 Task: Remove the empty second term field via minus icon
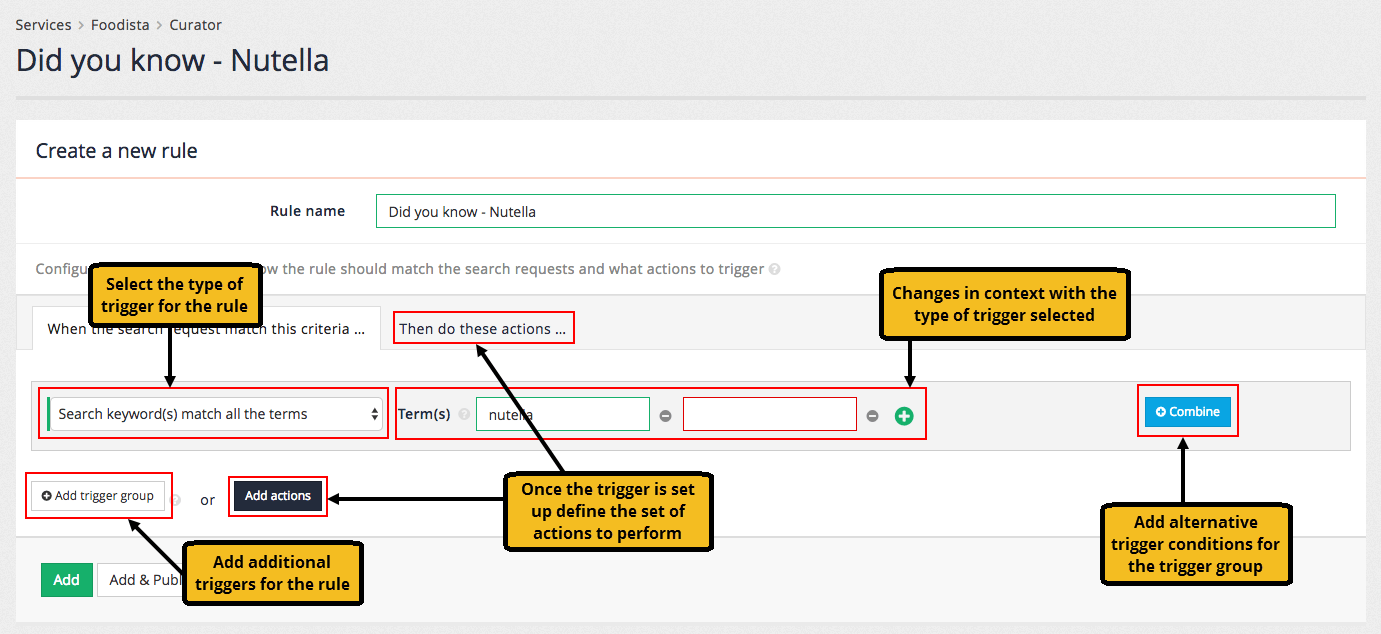872,416
